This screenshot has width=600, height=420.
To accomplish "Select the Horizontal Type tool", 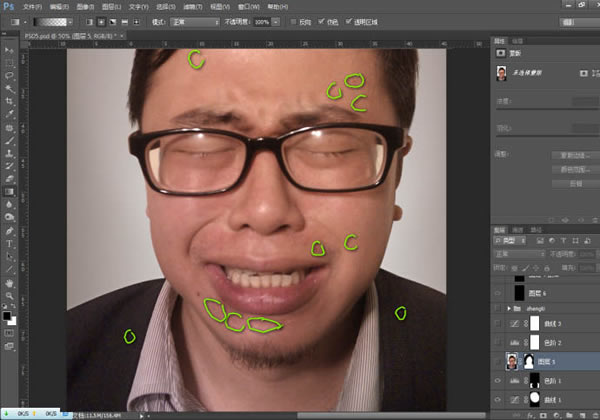I will click(x=9, y=244).
